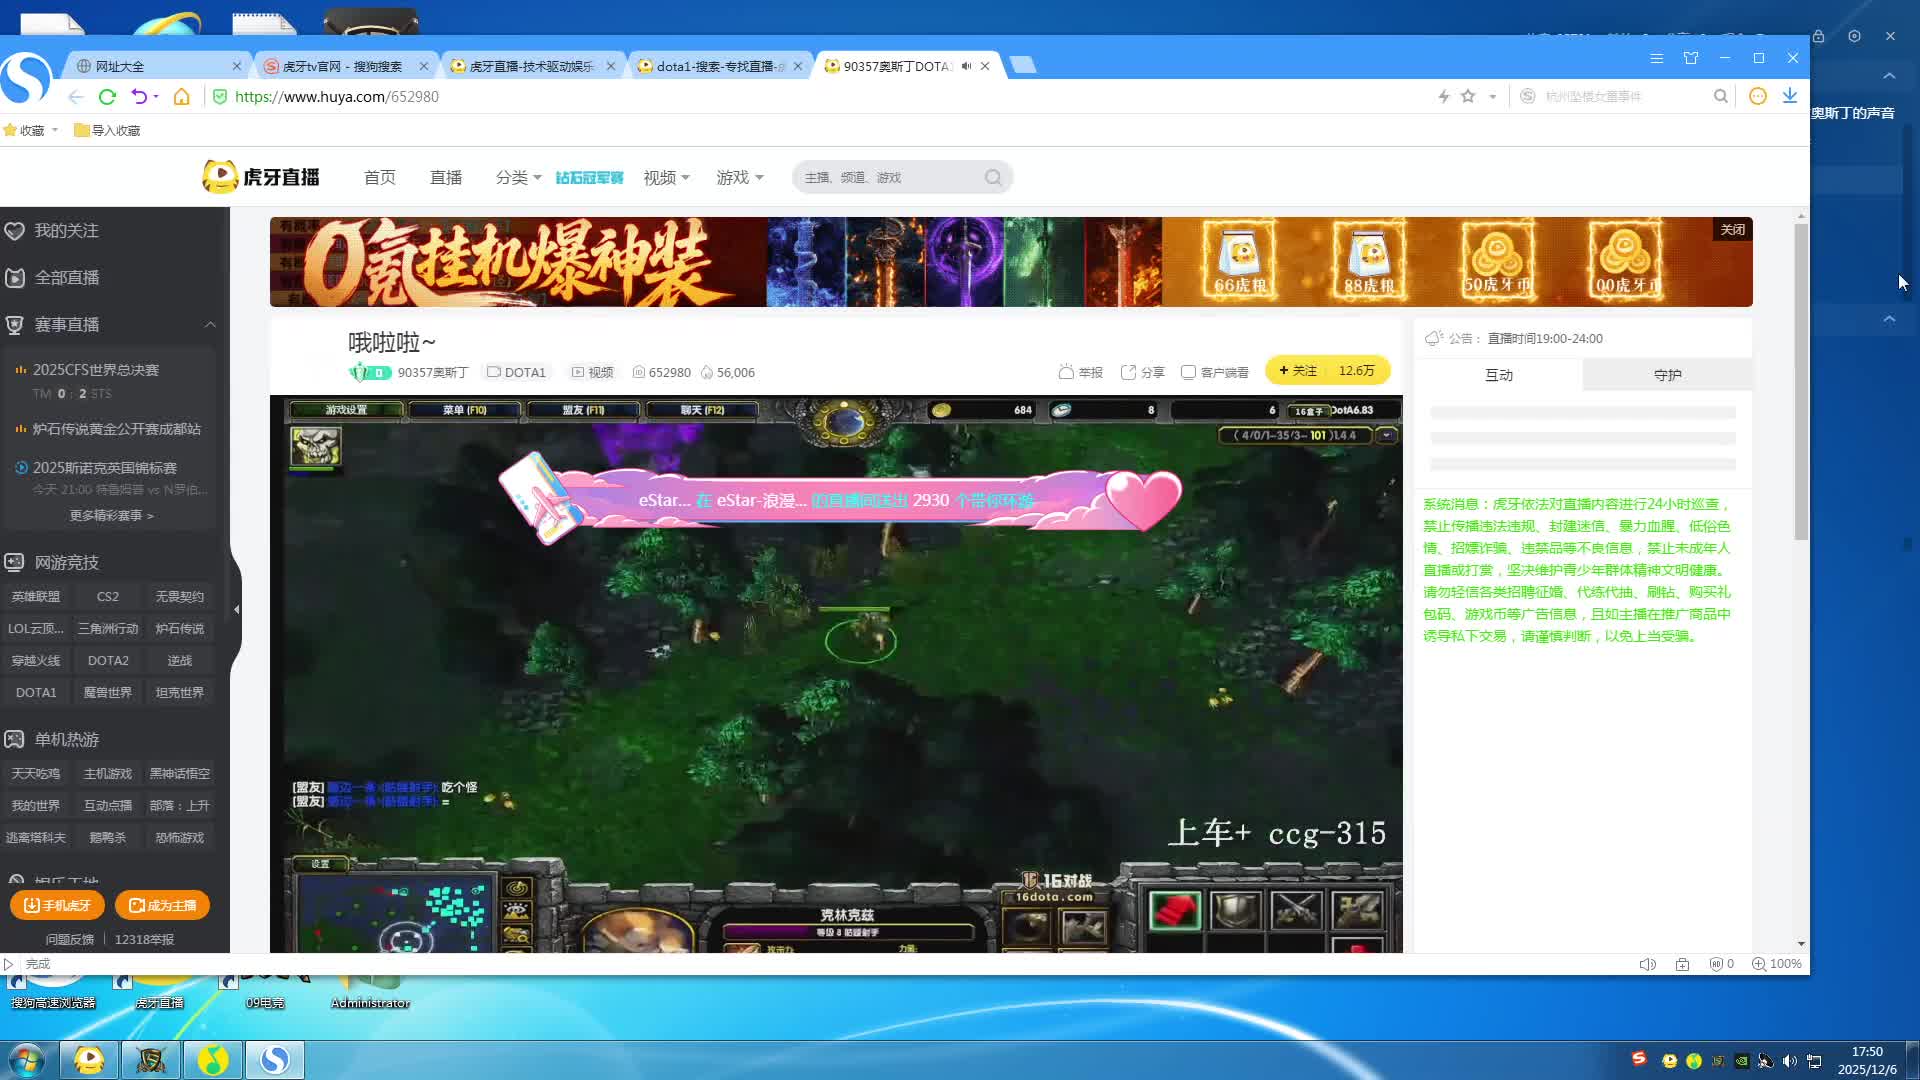Collapse the 赛事直播 sidebar section
1920x1080 pixels.
[210, 325]
